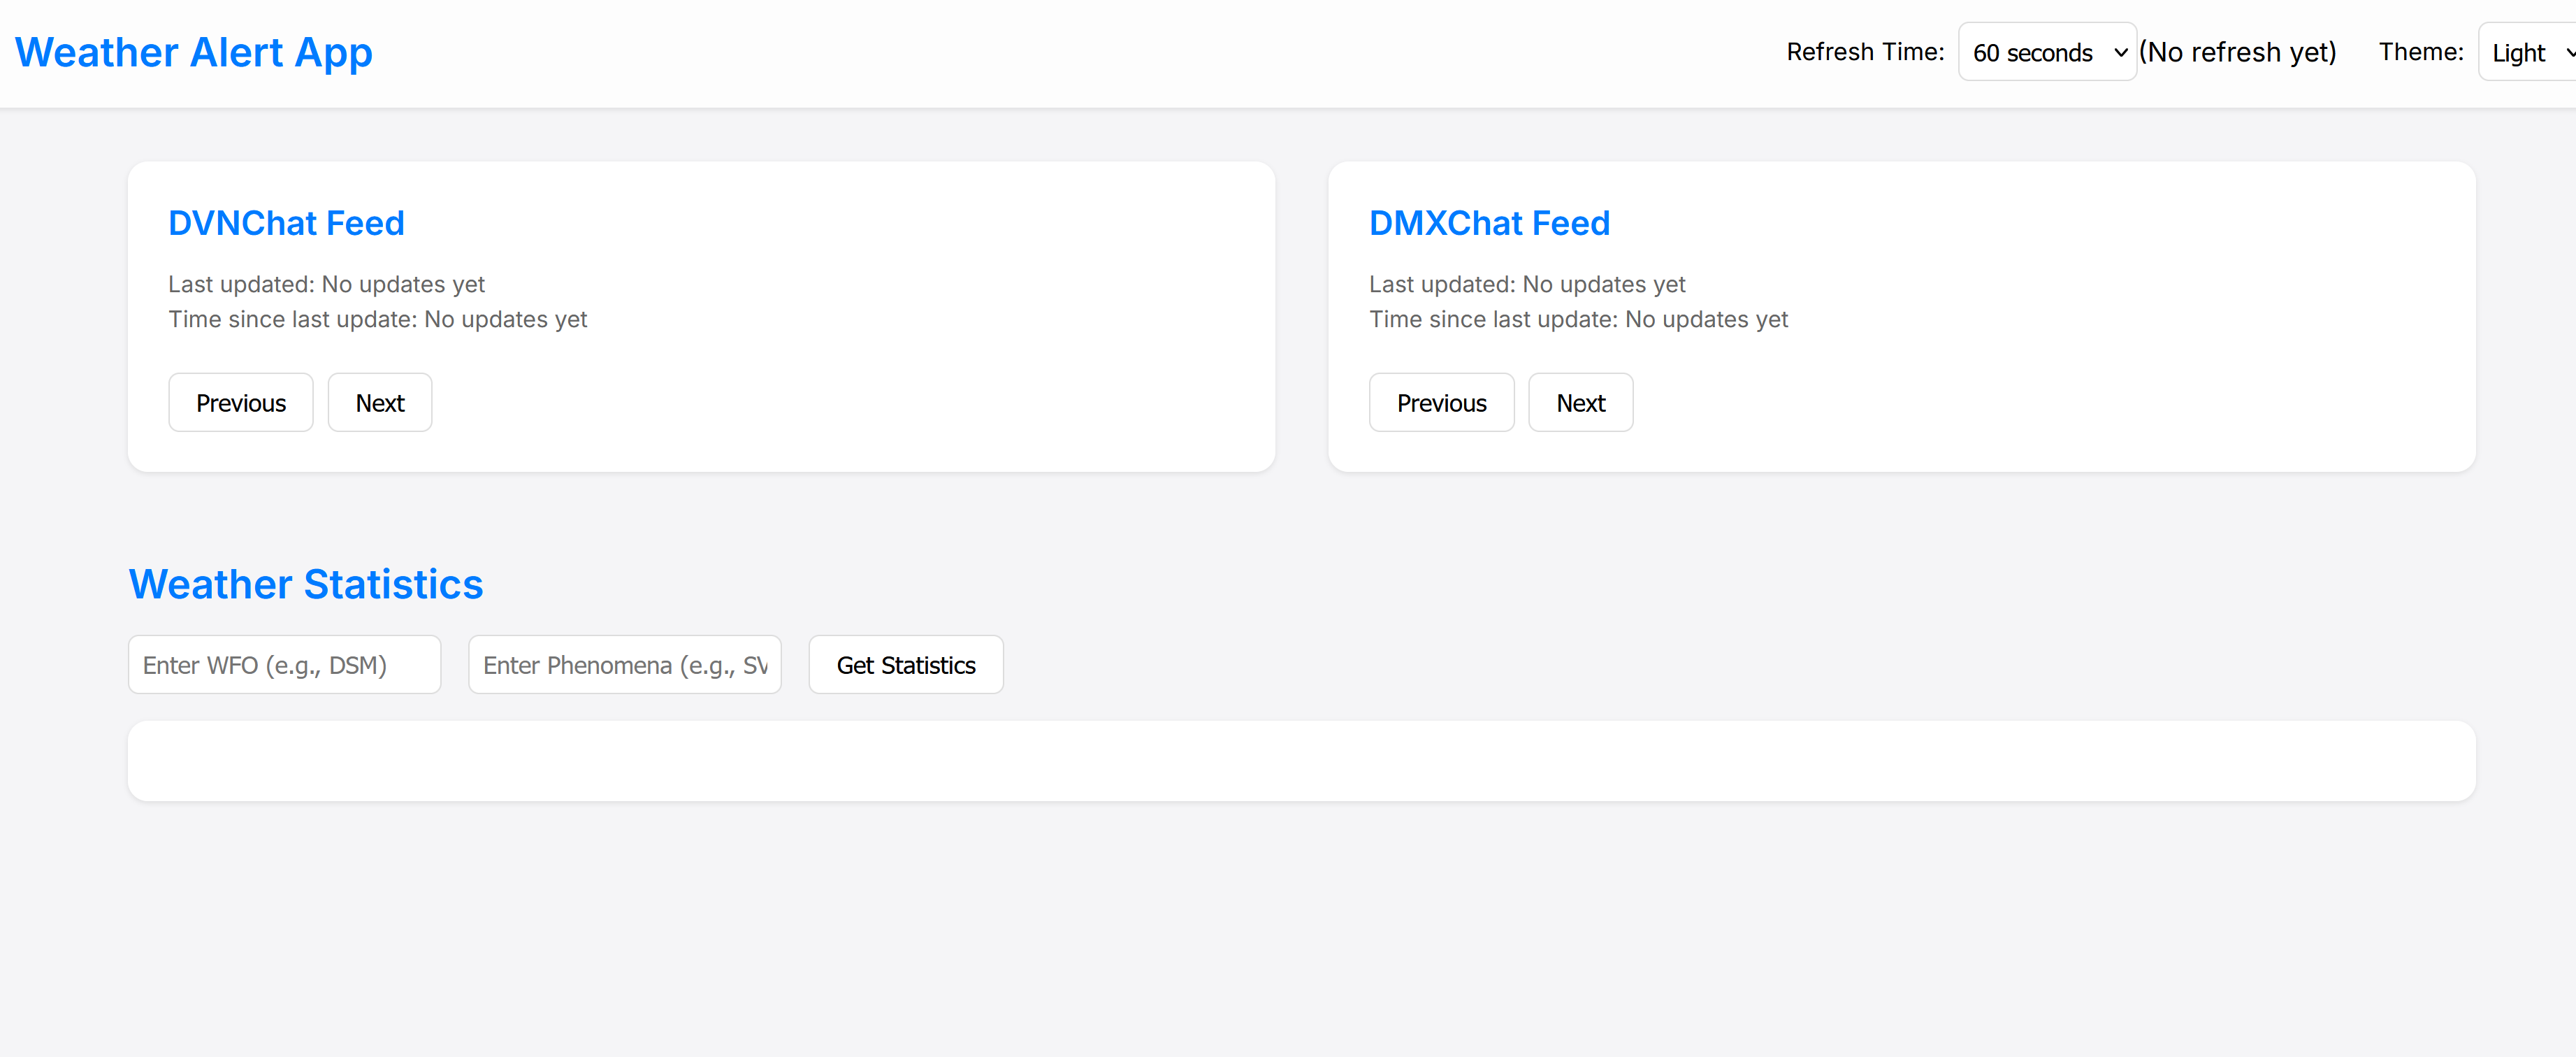Focus the Enter WFO input field

pos(284,665)
